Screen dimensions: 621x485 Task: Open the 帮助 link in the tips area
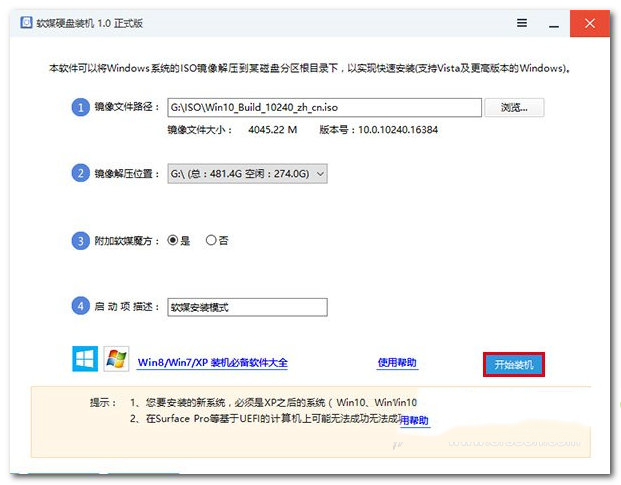(x=414, y=420)
